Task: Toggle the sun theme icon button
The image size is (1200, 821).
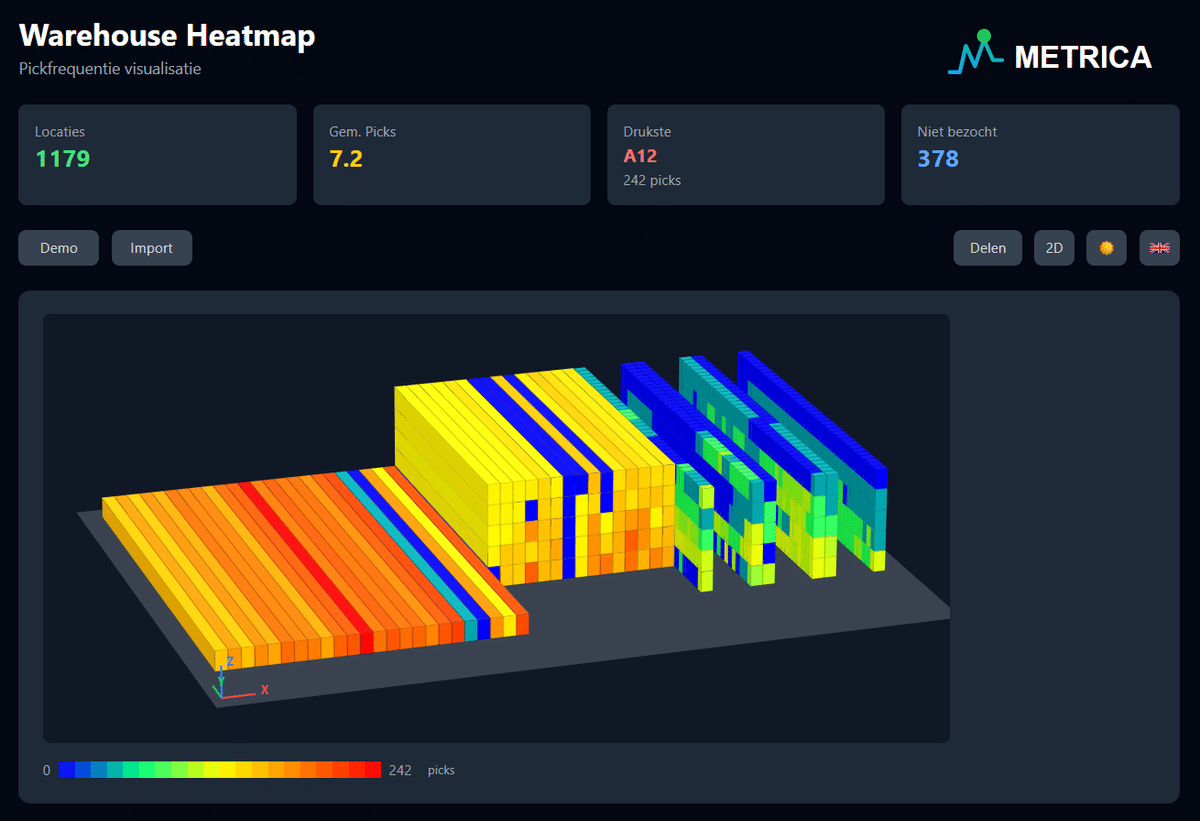Action: point(1106,248)
